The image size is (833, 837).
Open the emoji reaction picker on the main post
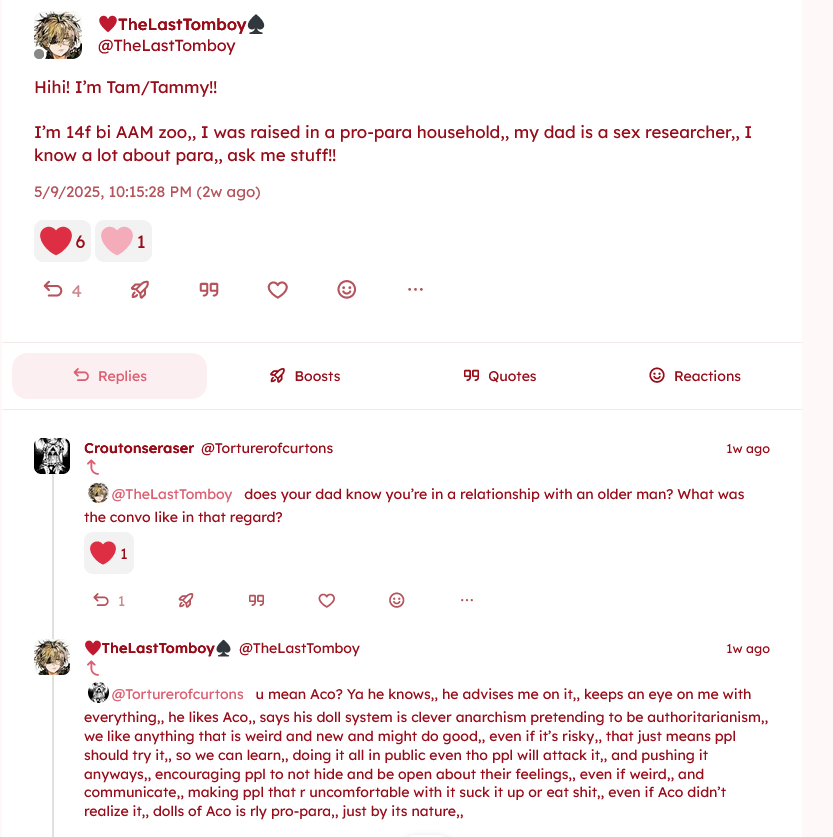pos(347,290)
